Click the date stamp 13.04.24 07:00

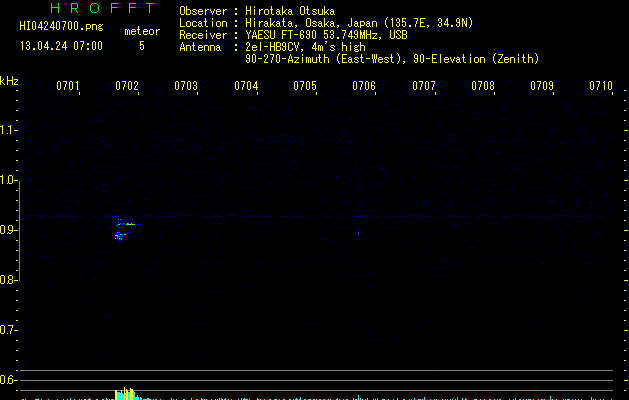click(x=61, y=46)
